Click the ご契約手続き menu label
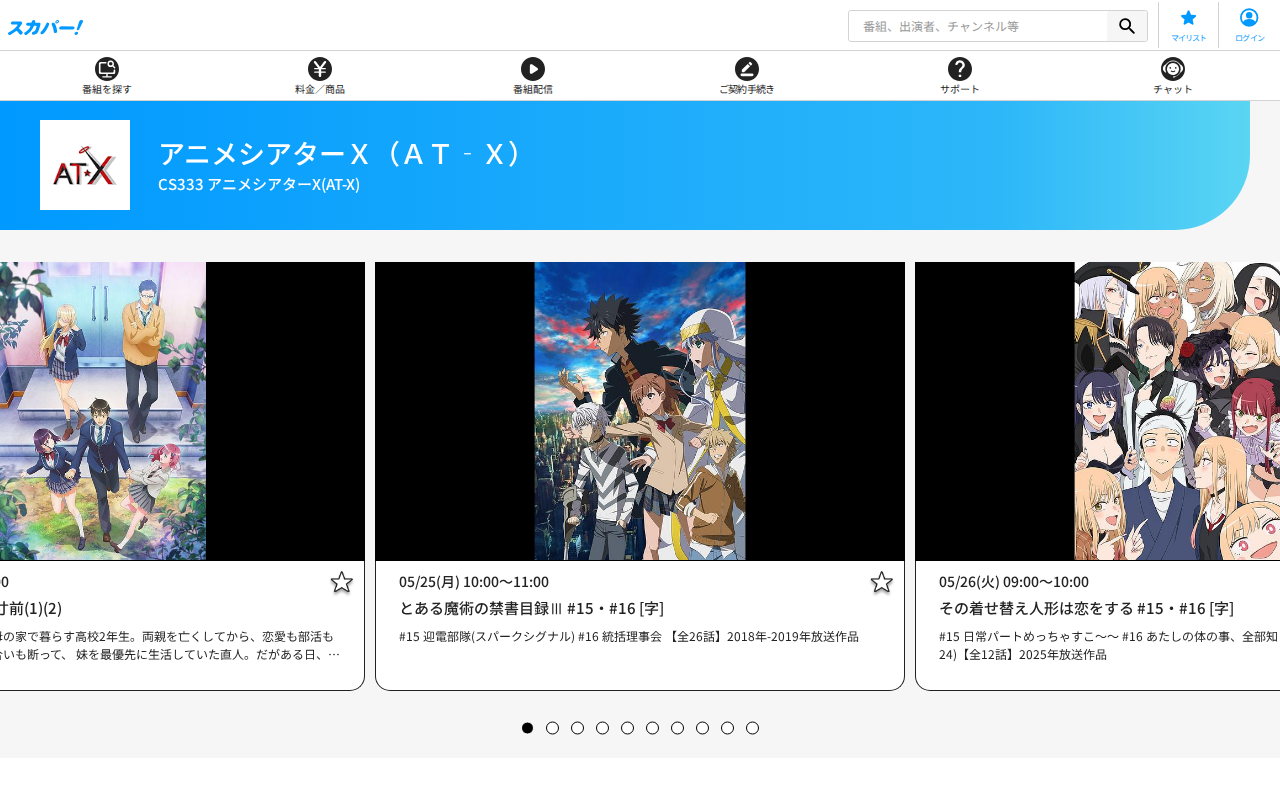Image resolution: width=1280 pixels, height=800 pixels. pos(747,89)
